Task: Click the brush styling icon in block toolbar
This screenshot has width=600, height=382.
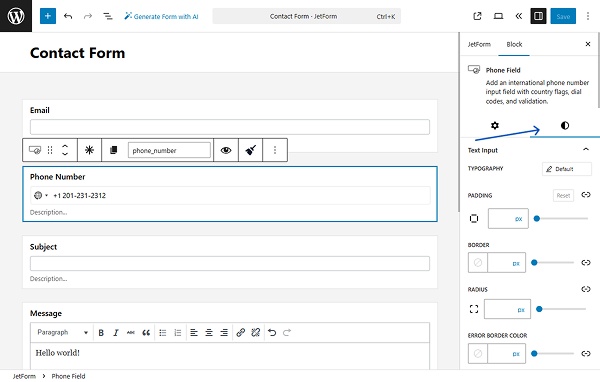Action: click(251, 150)
